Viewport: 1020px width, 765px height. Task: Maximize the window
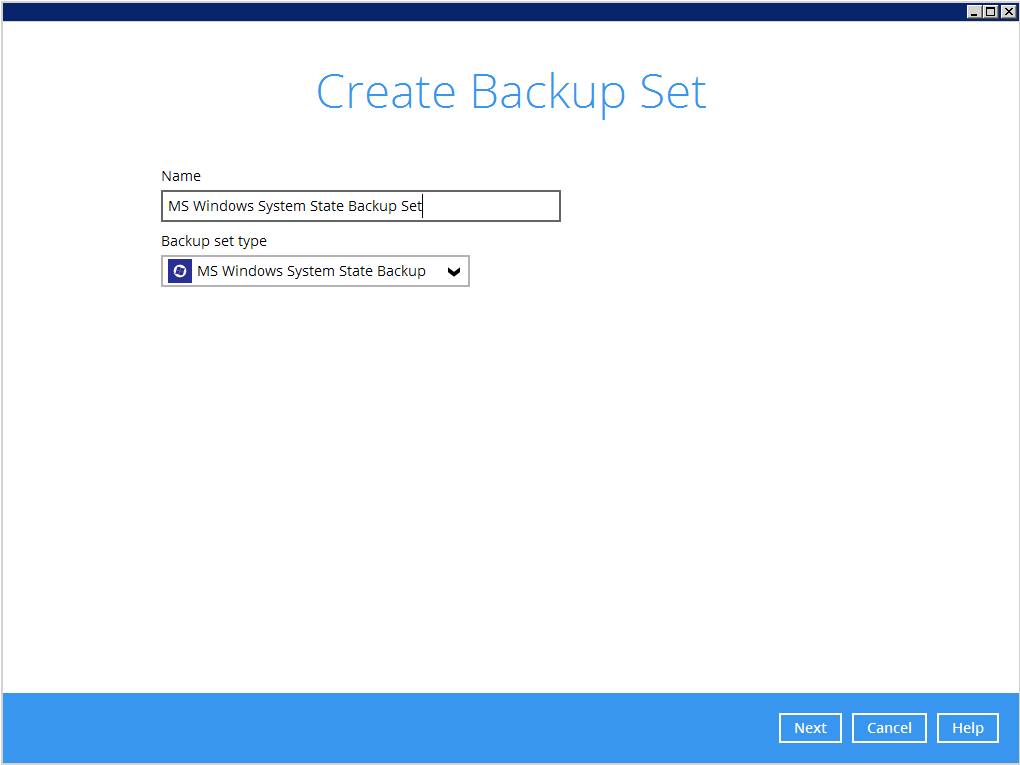click(x=990, y=12)
